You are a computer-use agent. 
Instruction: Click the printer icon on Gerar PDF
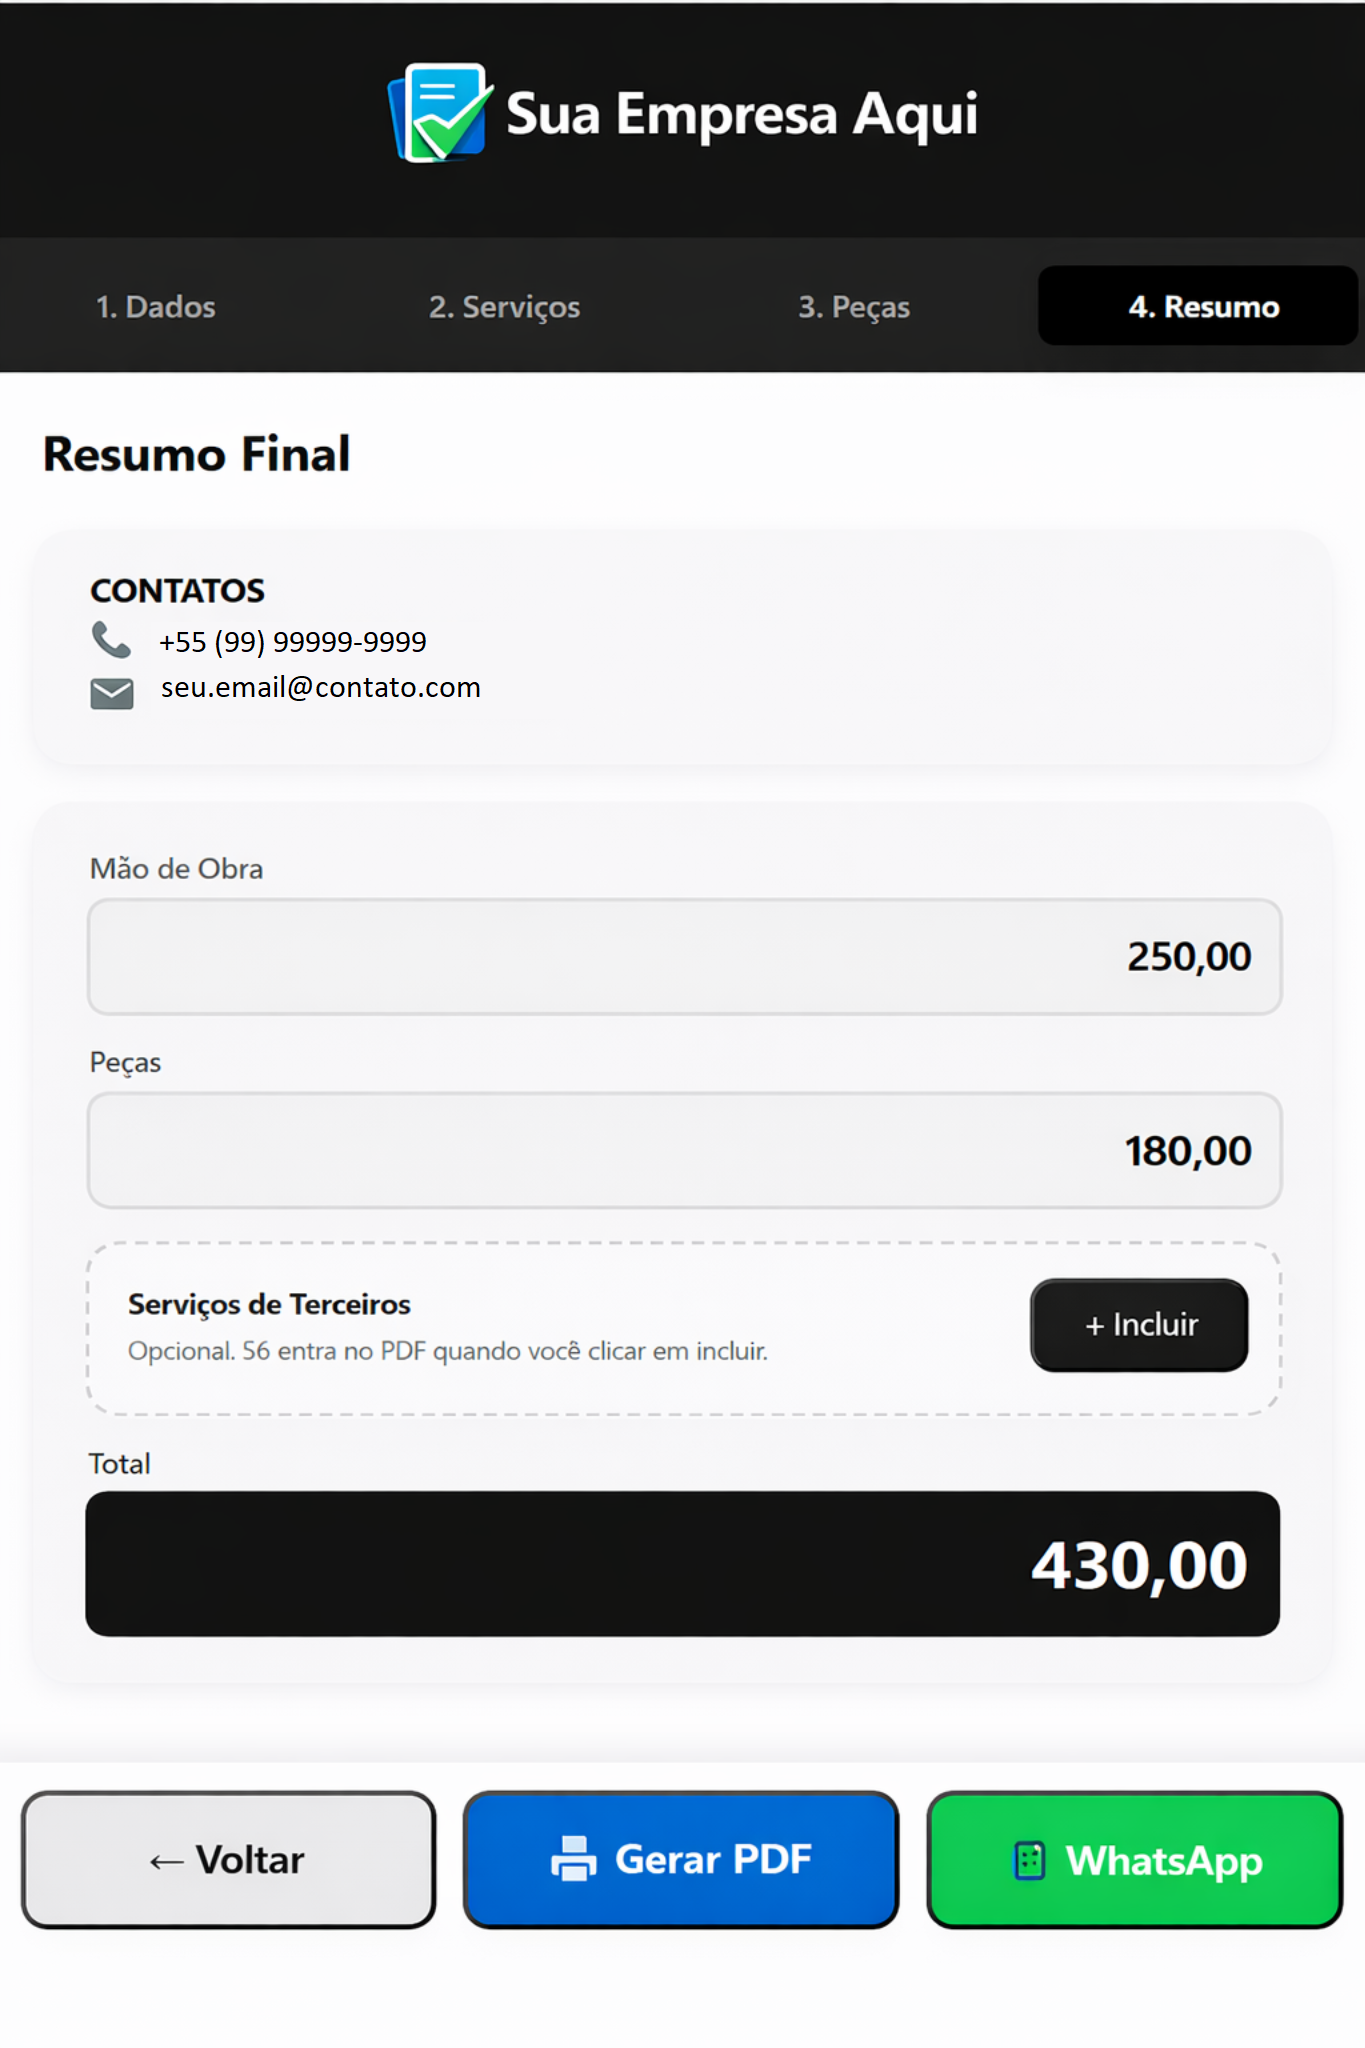(x=573, y=1859)
